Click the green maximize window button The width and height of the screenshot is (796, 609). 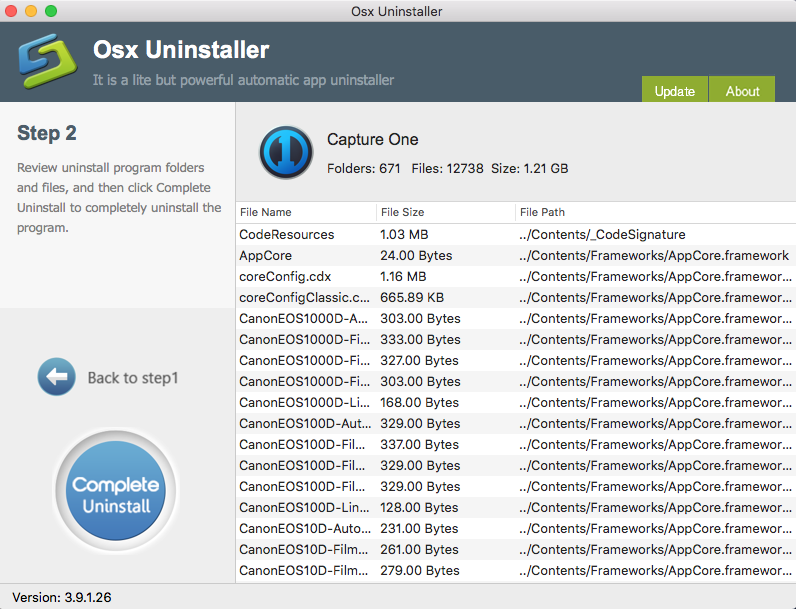click(51, 11)
